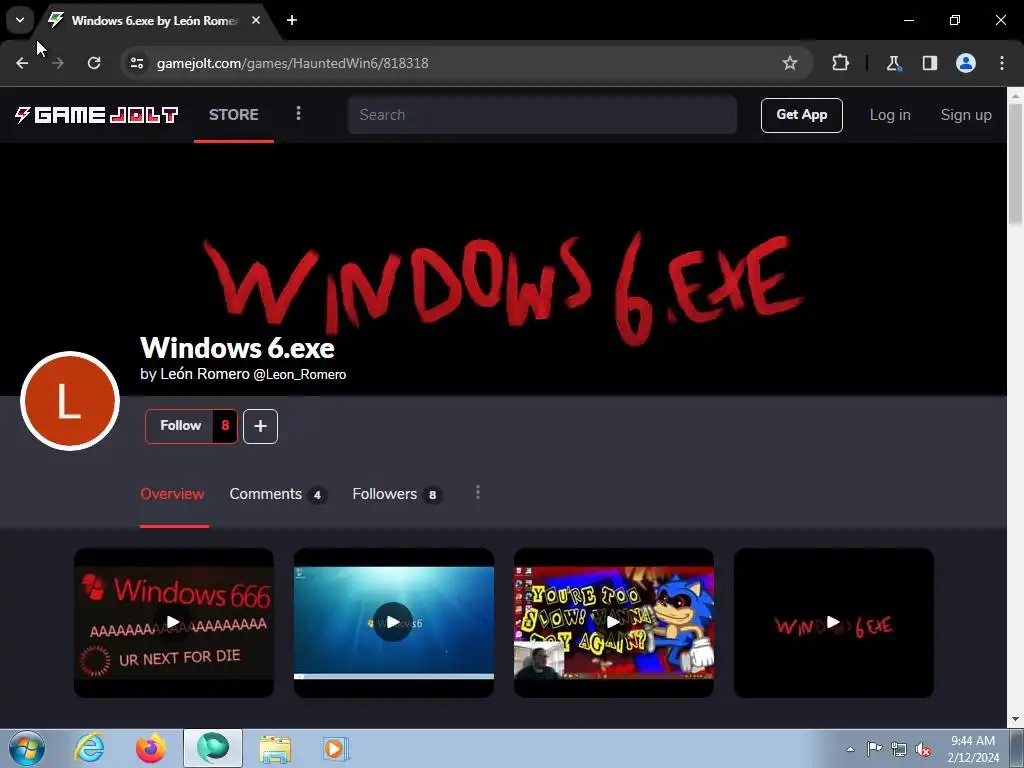Switch to the Followers tab
Screen dimensions: 1024x768
[x=396, y=494]
